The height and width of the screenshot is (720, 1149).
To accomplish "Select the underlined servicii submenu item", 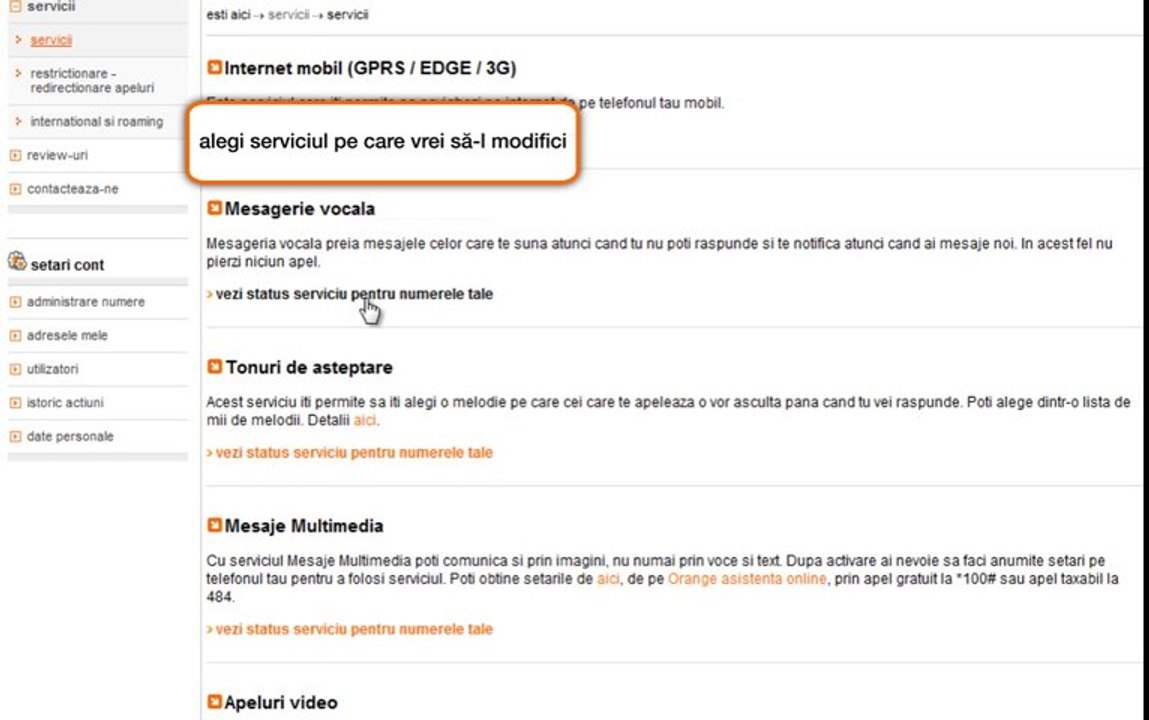I will click(x=51, y=41).
